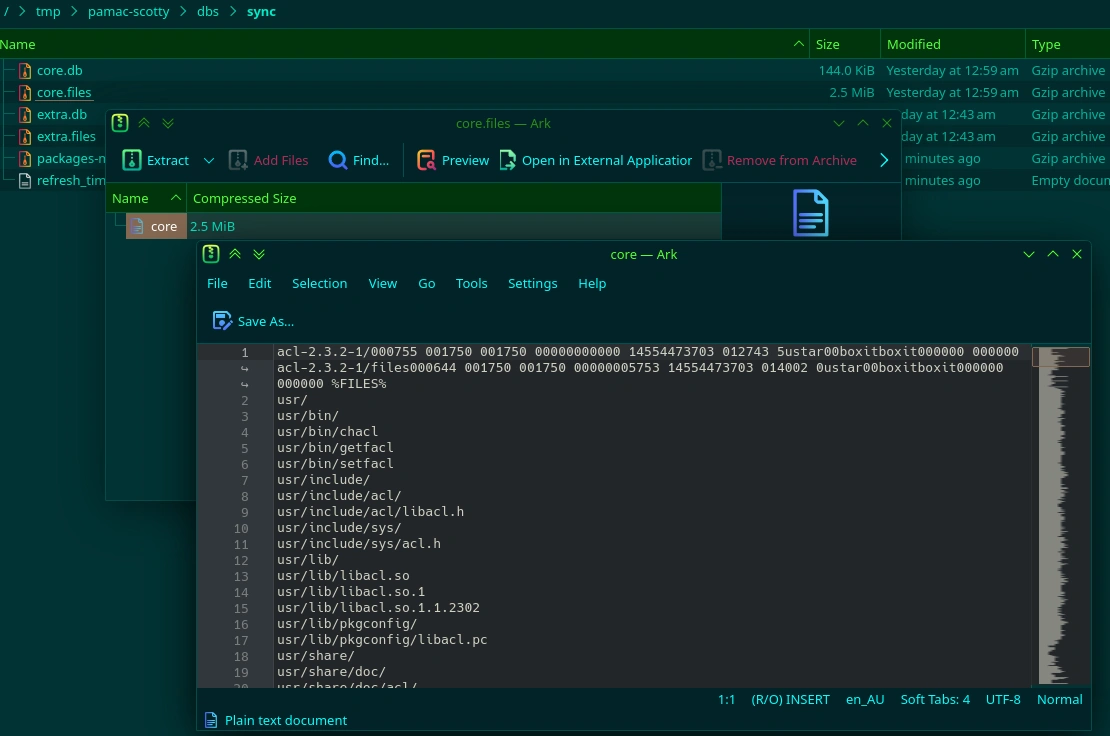This screenshot has height=736, width=1110.
Task: Select extra.db in the file manager
Action: (x=62, y=115)
